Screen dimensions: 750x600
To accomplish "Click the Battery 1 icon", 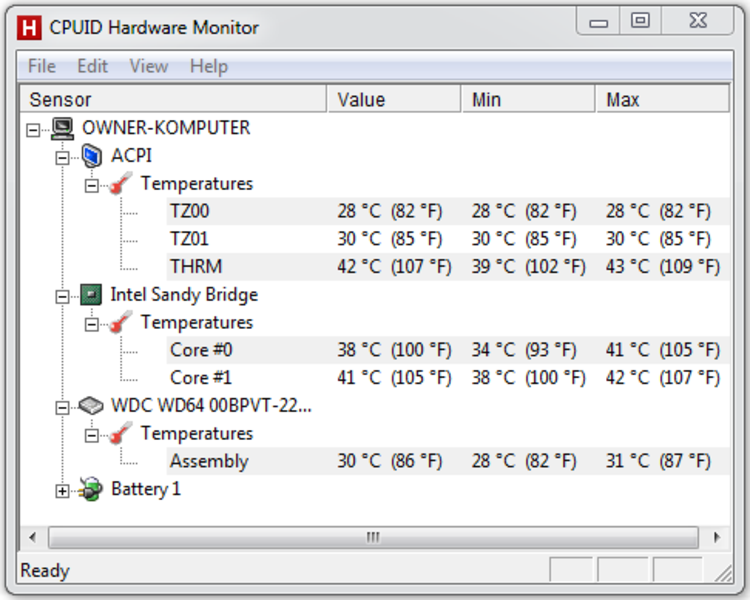I will (x=91, y=489).
